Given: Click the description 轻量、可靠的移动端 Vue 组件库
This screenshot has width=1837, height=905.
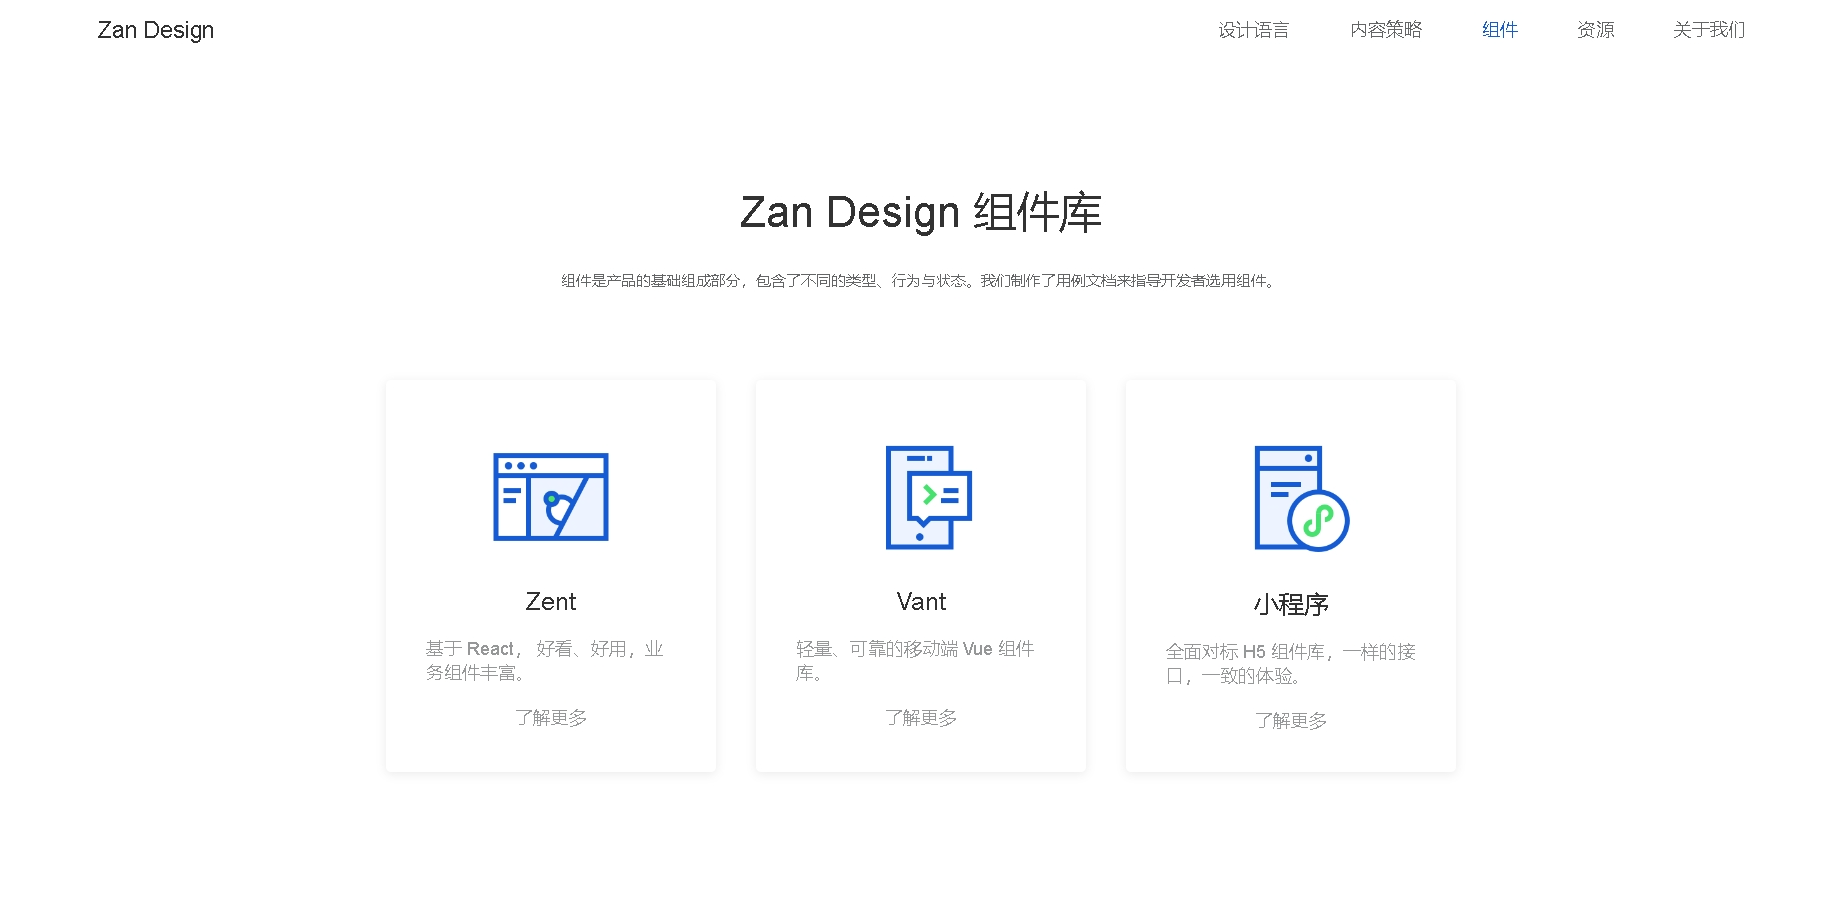Looking at the screenshot, I should tap(916, 661).
